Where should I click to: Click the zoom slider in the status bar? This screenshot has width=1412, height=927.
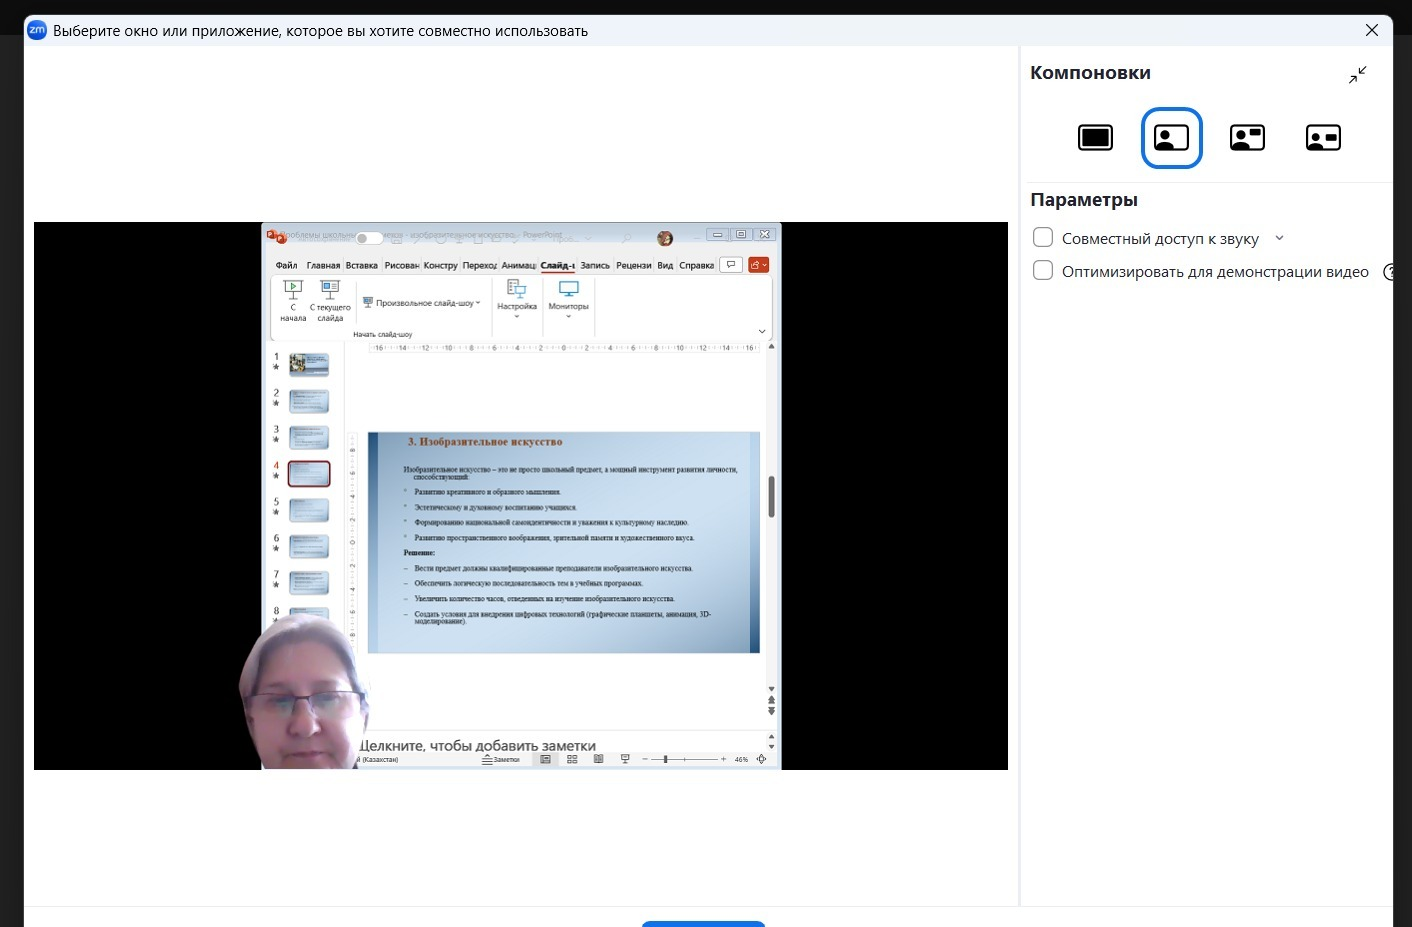pyautogui.click(x=666, y=760)
